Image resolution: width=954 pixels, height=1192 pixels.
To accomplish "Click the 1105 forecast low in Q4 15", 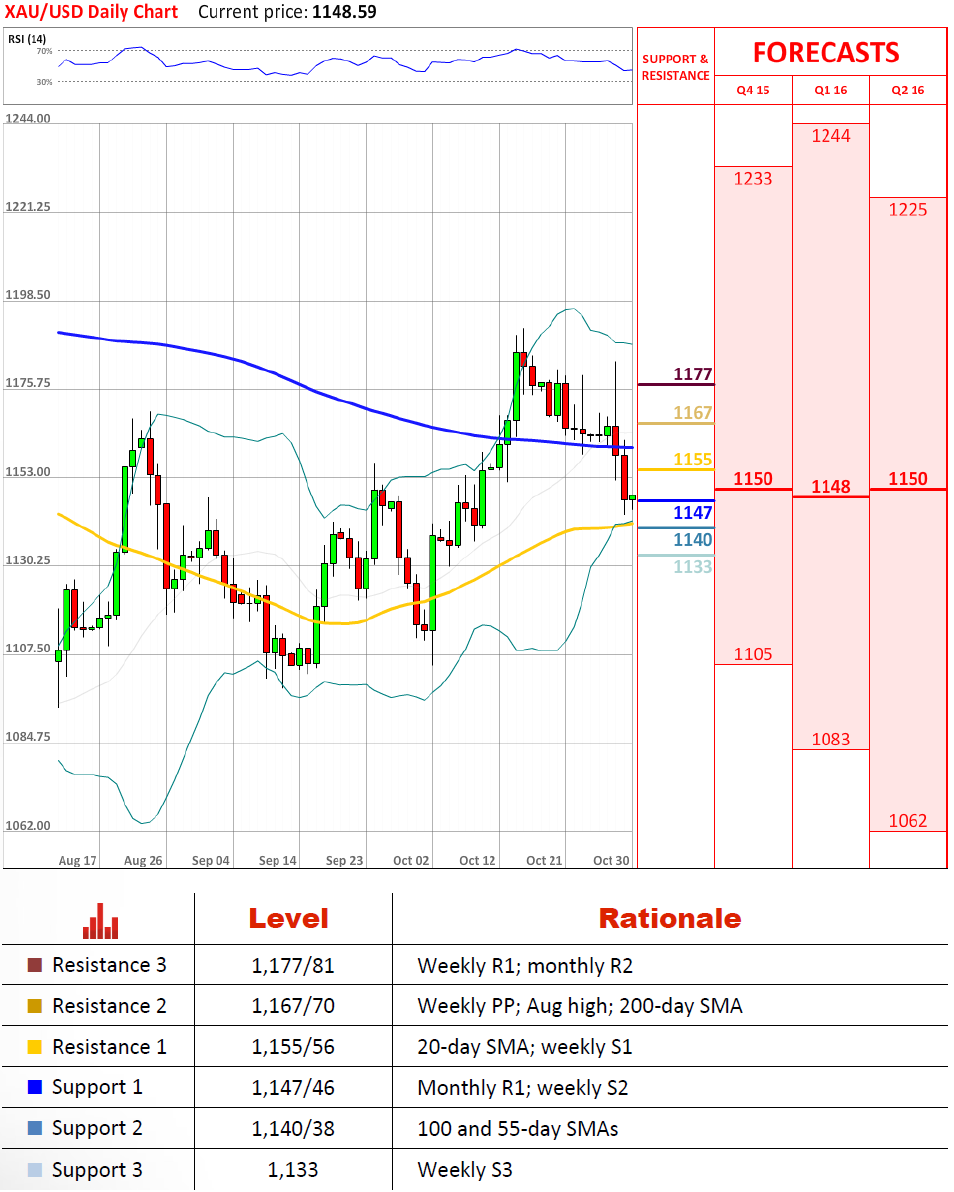I will (753, 655).
